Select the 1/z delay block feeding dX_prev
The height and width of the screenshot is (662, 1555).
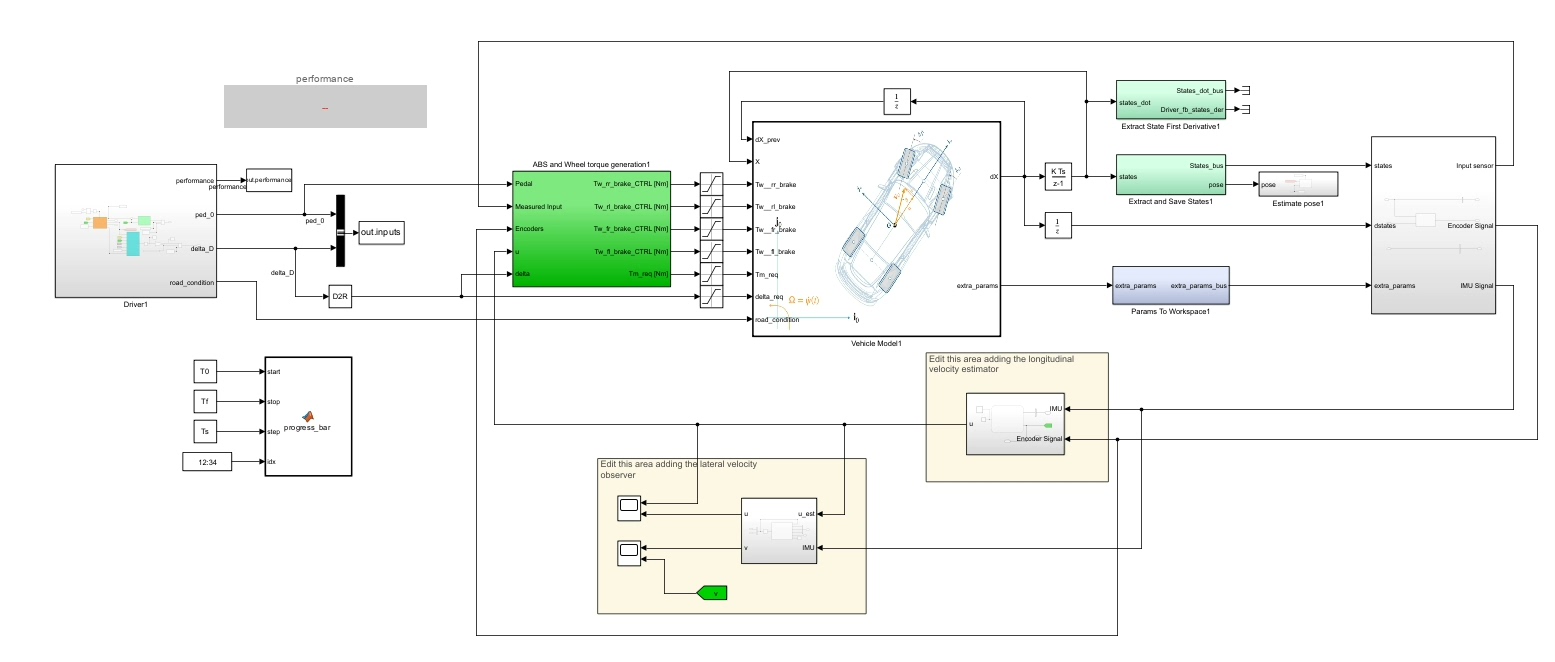897,100
